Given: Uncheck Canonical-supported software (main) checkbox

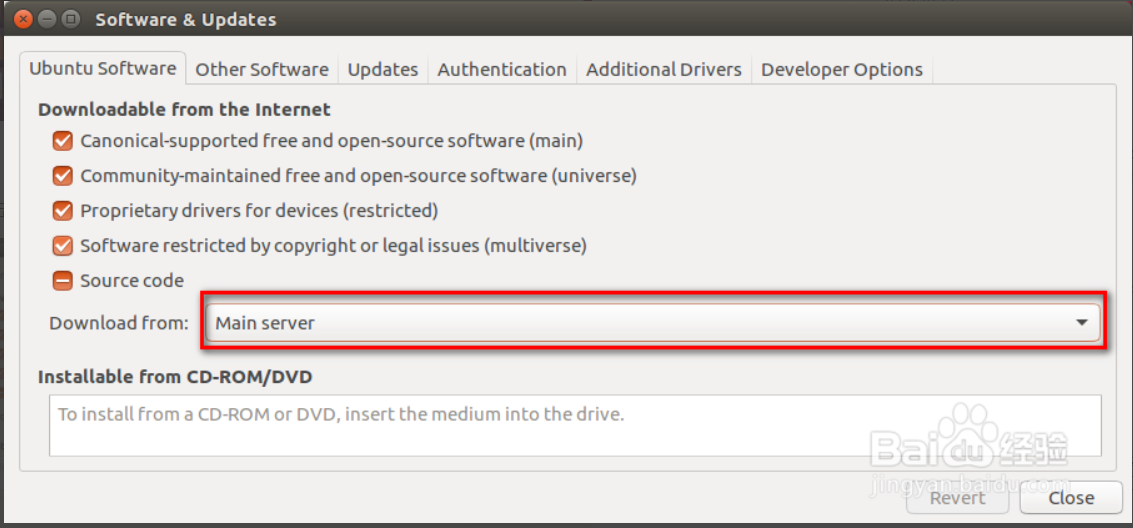Looking at the screenshot, I should 63,141.
